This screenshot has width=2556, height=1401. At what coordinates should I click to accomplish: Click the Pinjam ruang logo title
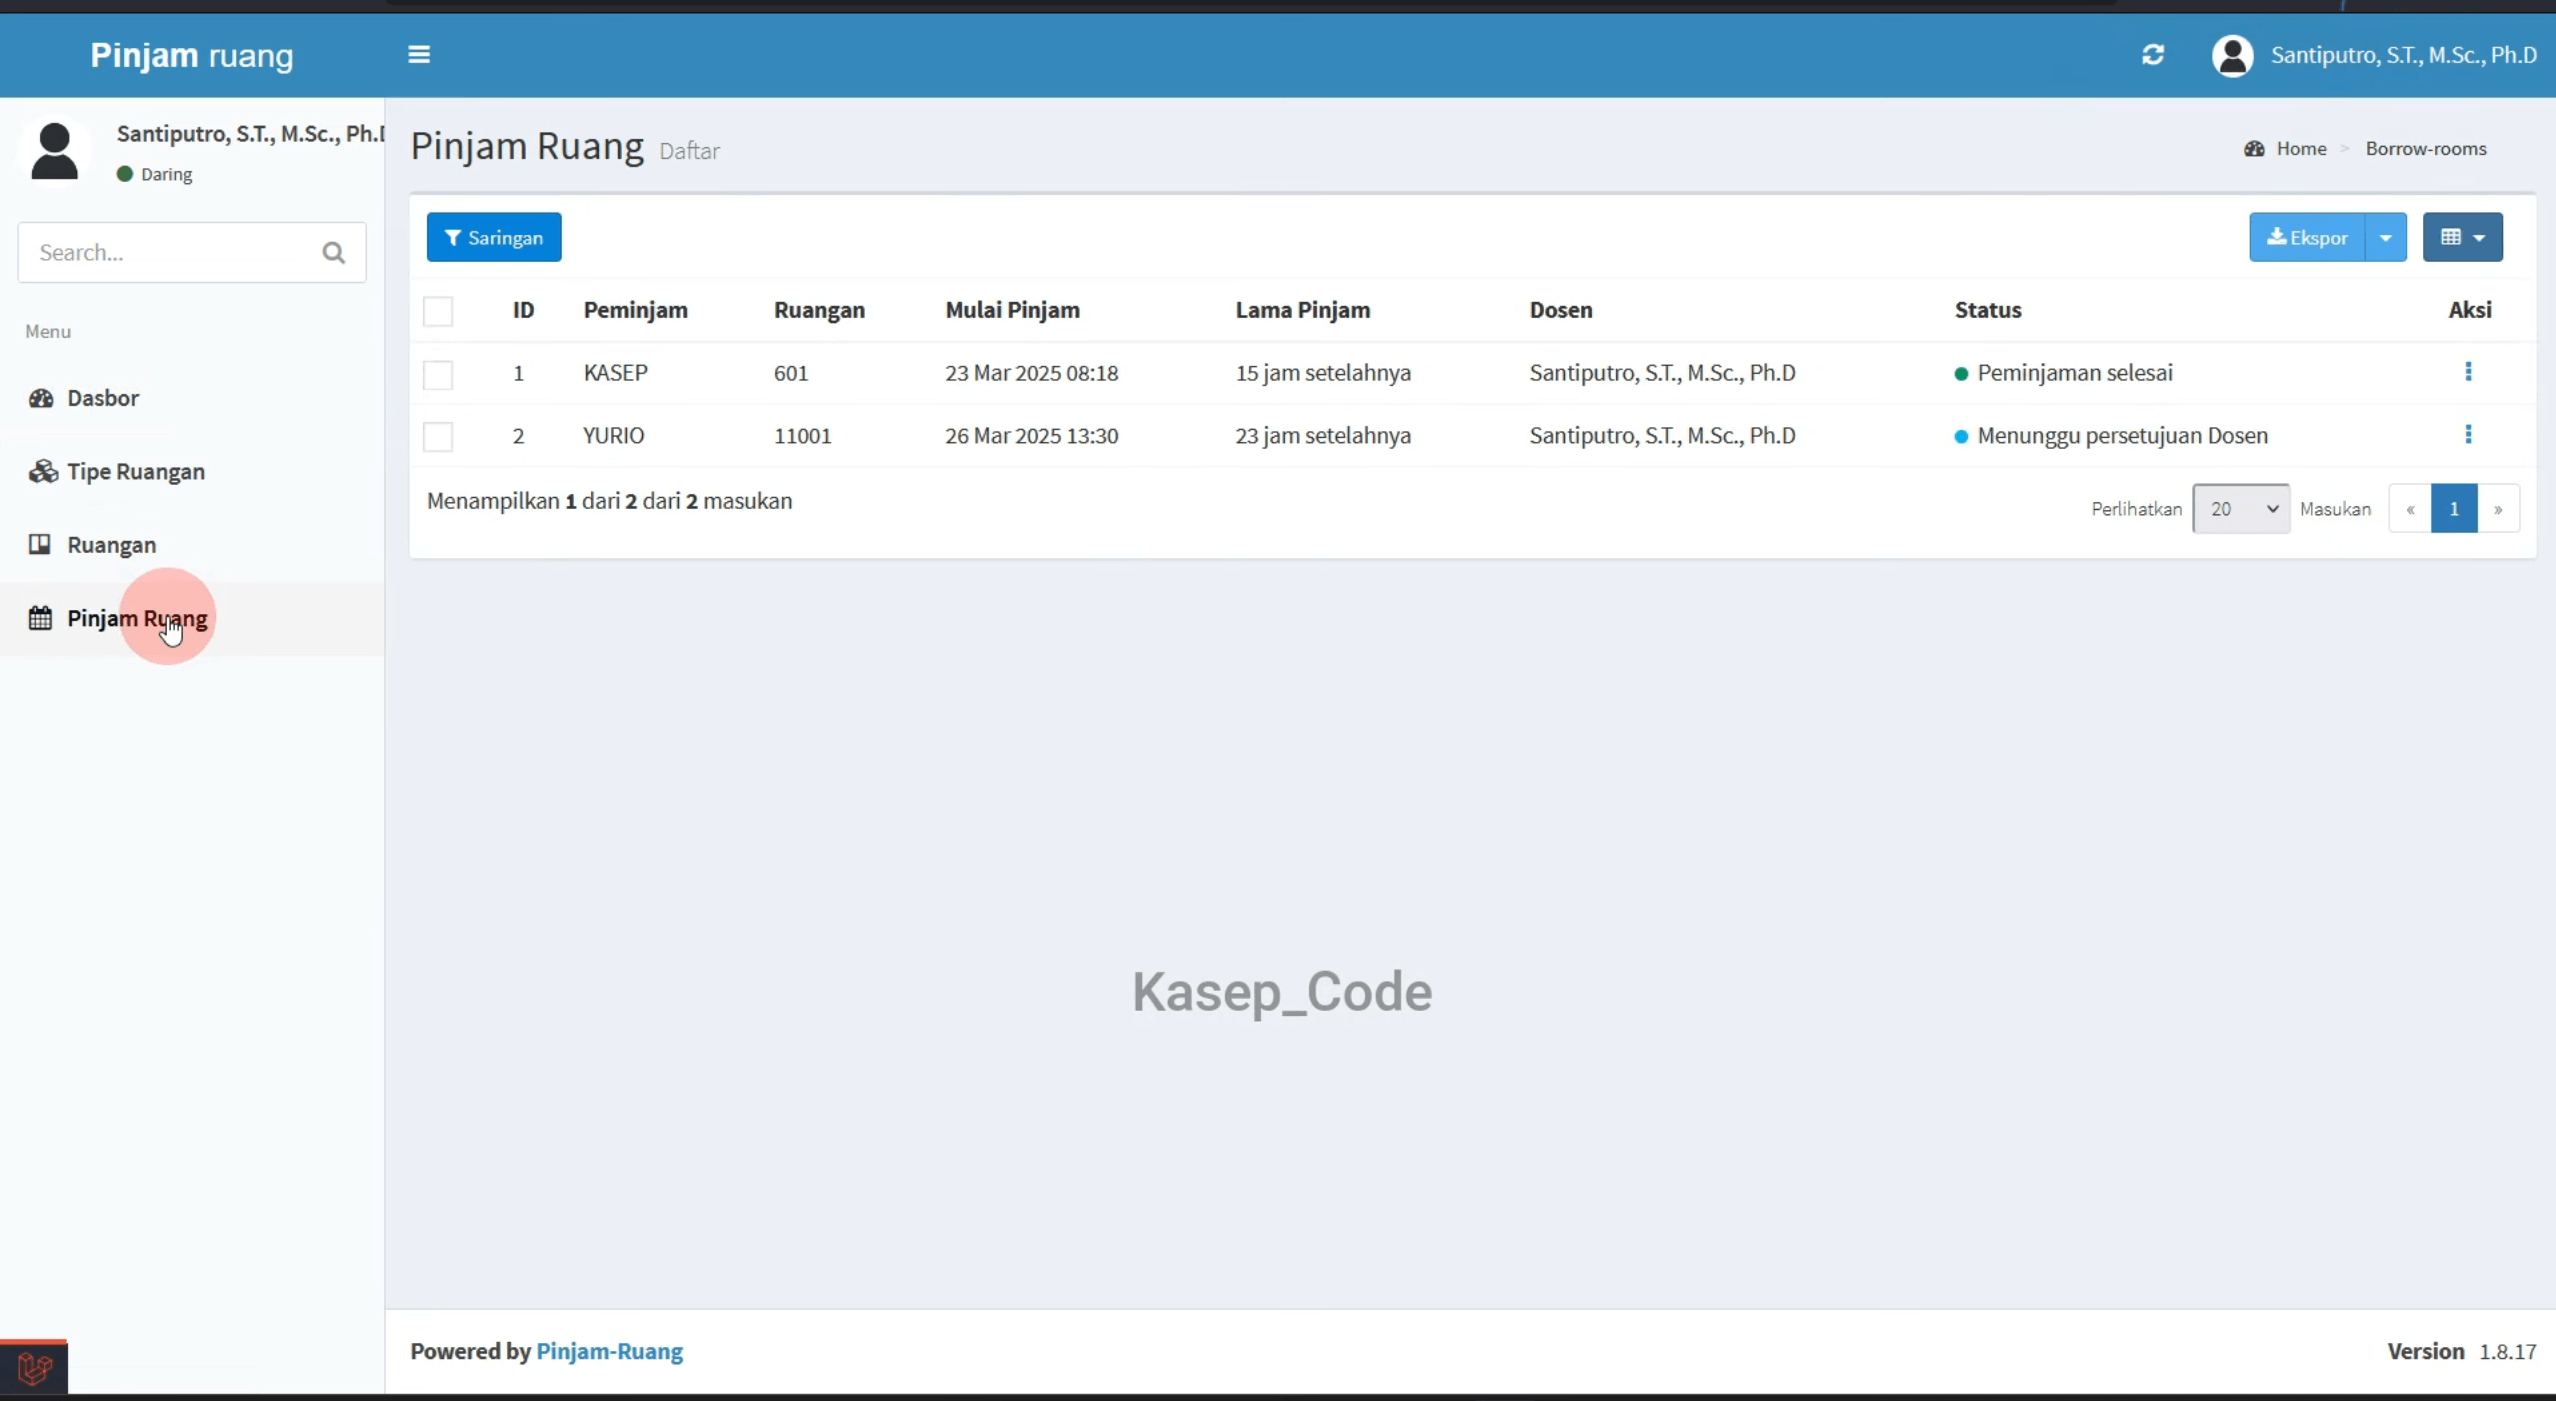point(192,55)
